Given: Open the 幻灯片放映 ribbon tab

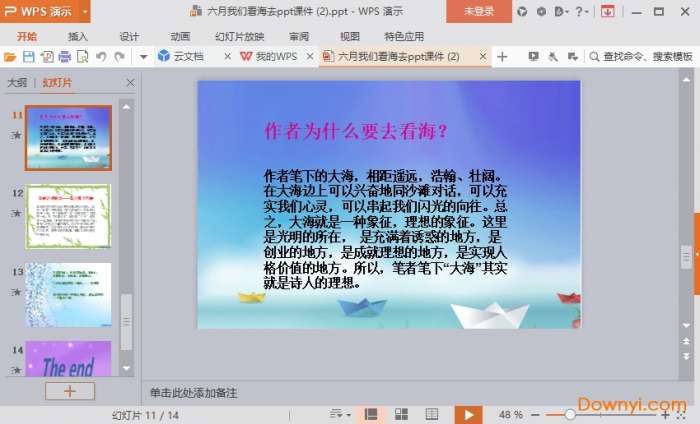Looking at the screenshot, I should click(239, 37).
